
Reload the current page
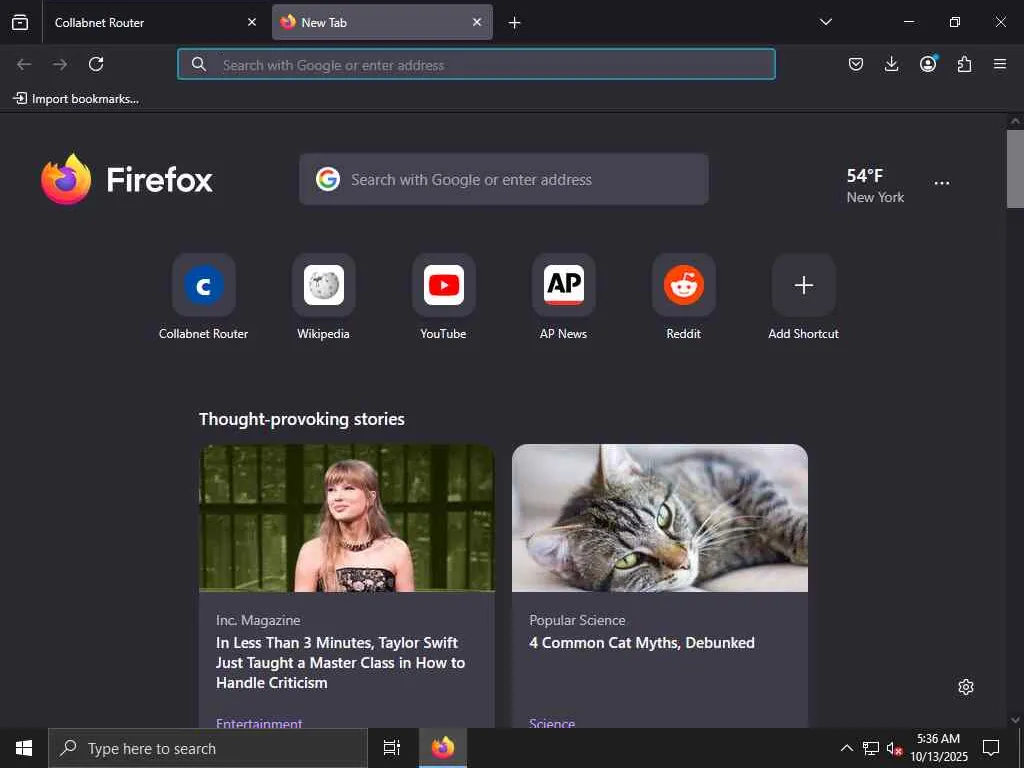pyautogui.click(x=96, y=64)
